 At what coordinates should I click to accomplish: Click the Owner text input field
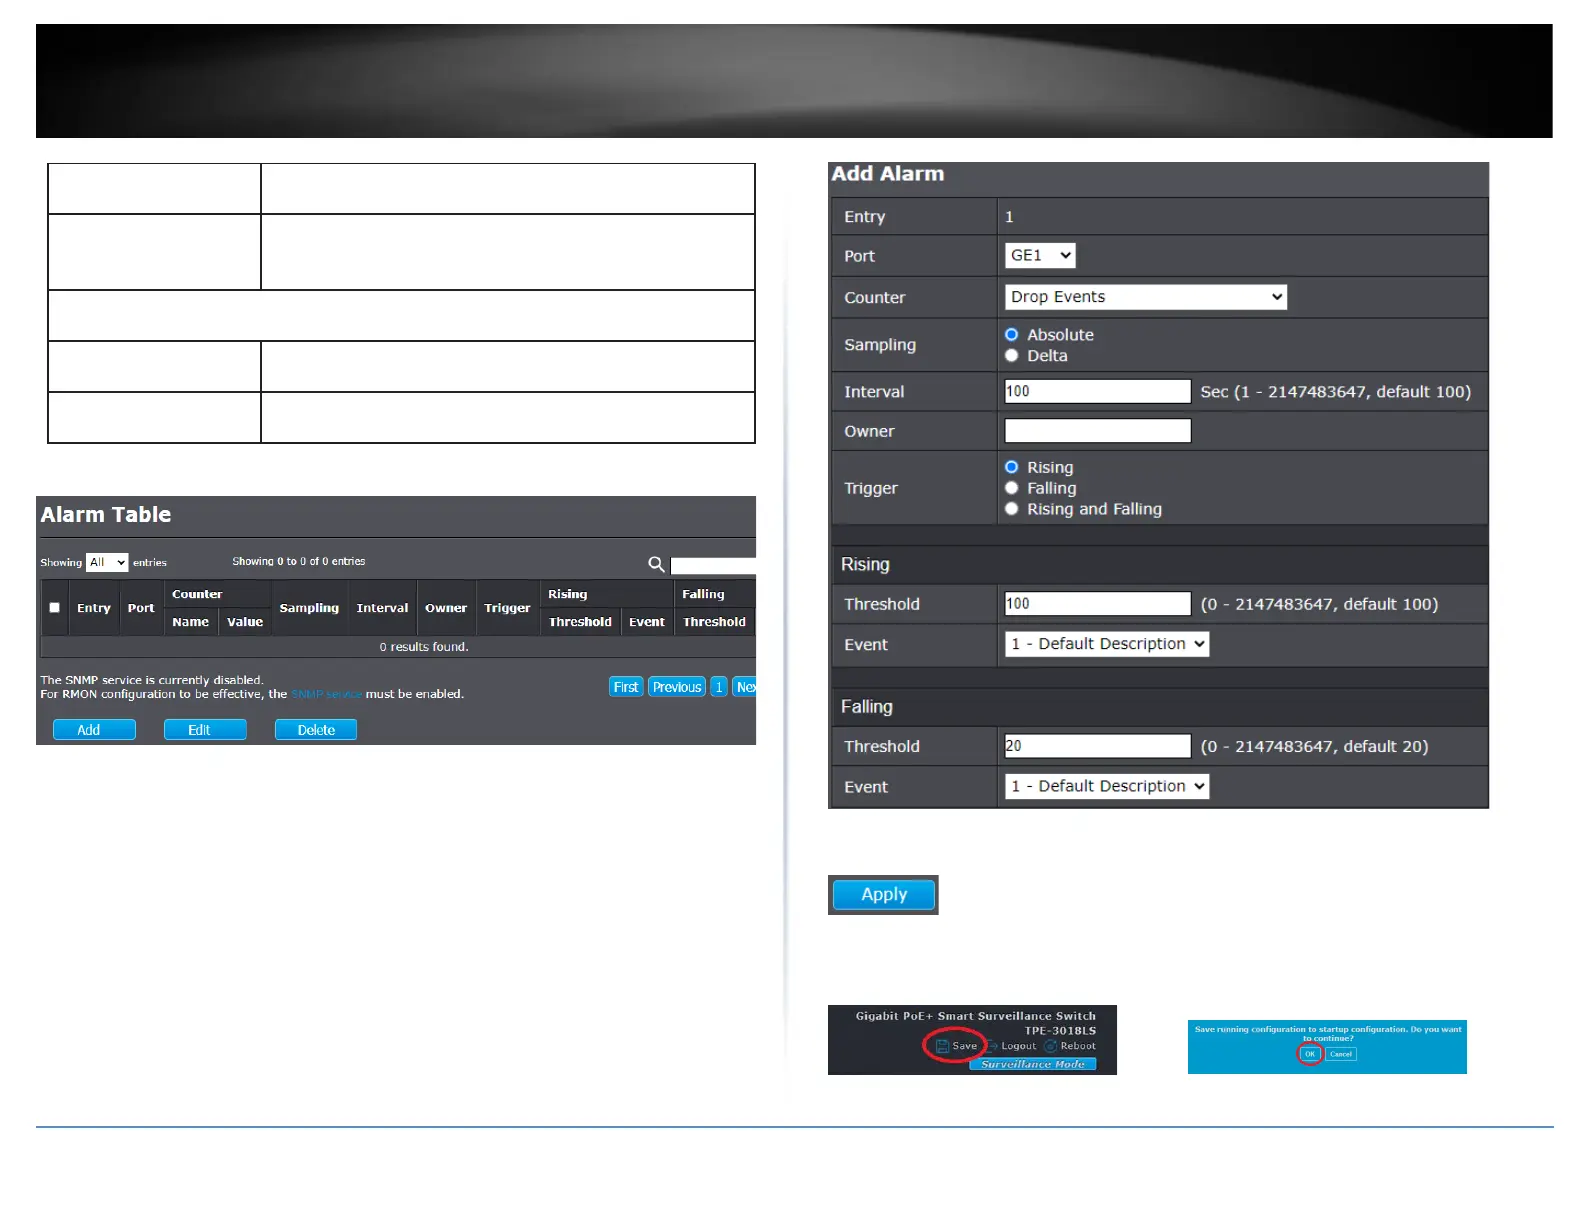click(1098, 431)
